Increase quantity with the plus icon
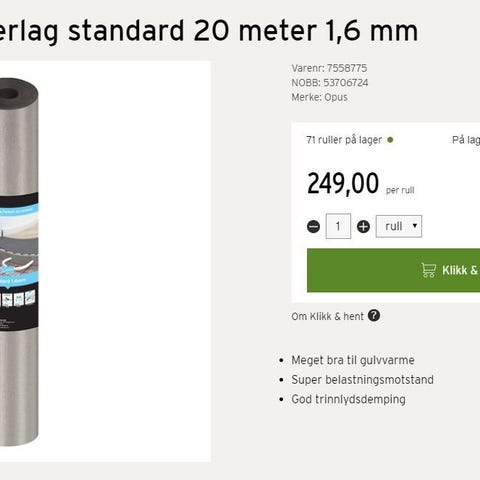 (x=363, y=227)
